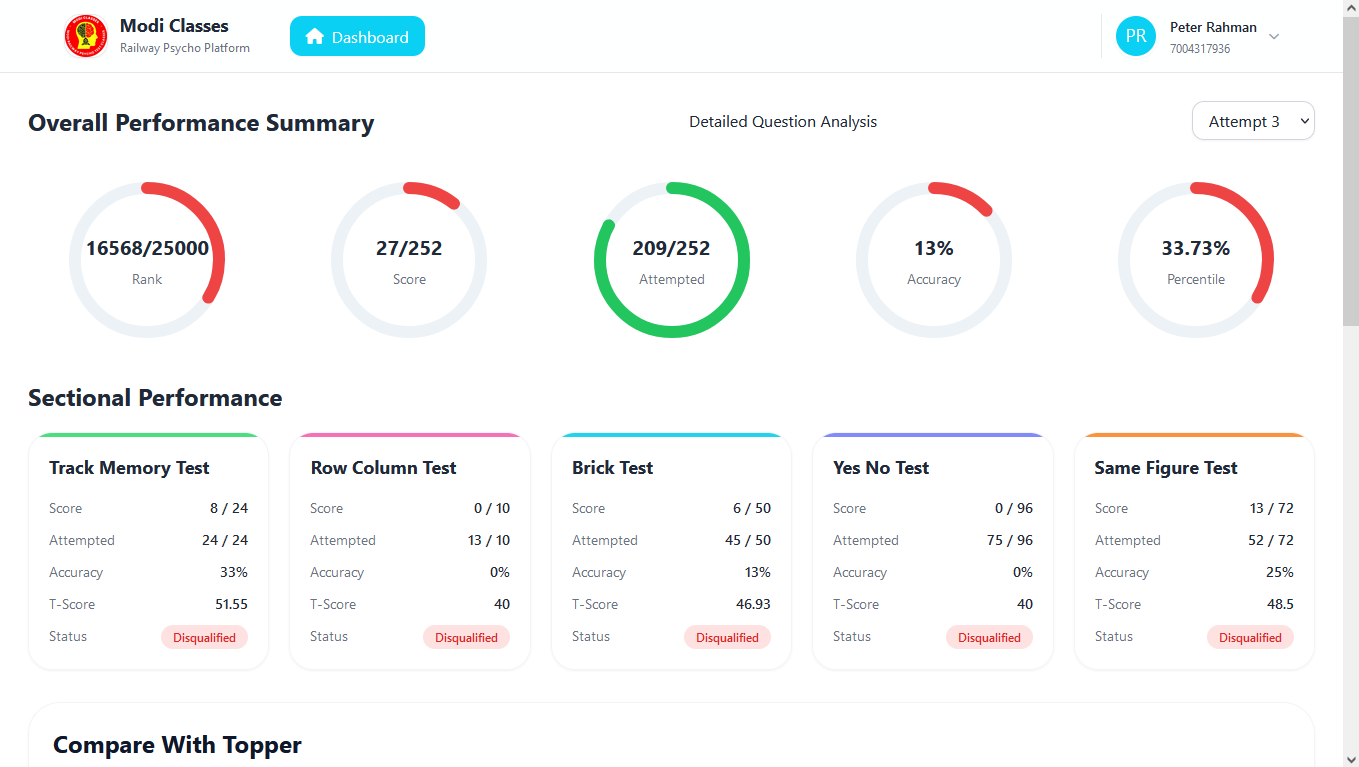The height and width of the screenshot is (767, 1359).
Task: Click the Sectional Performance heading
Action: 155,398
